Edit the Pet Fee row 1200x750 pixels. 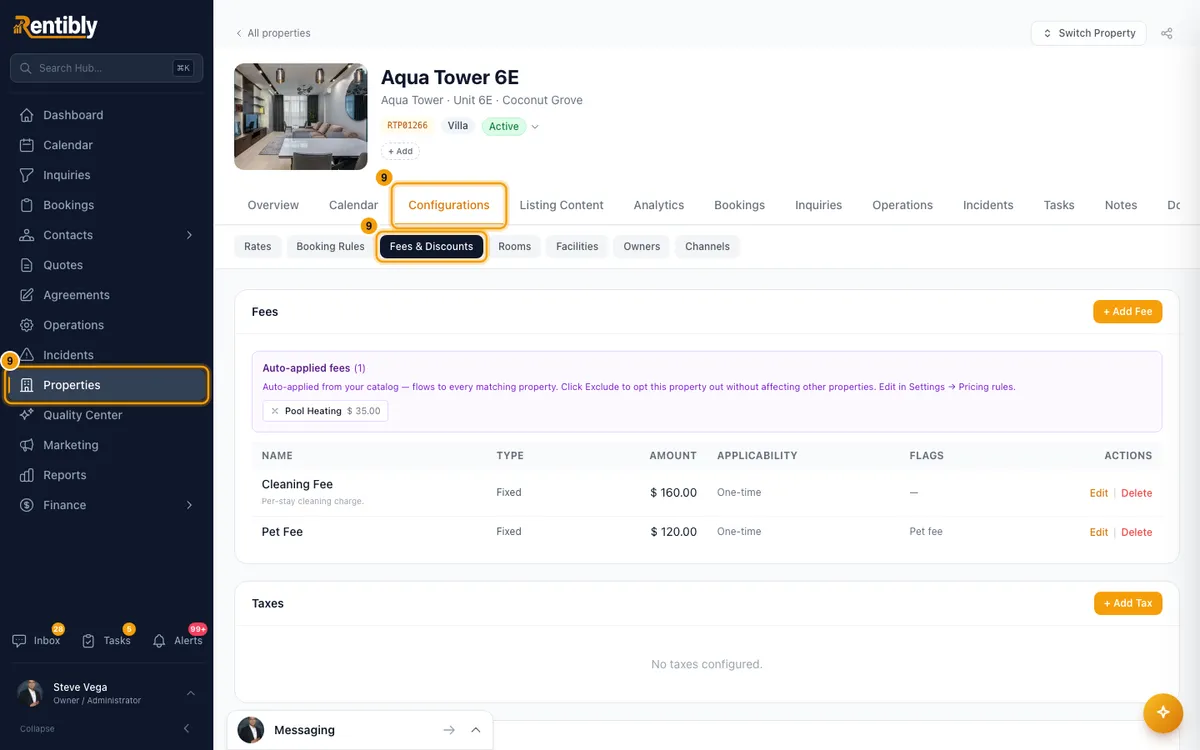[1099, 532]
